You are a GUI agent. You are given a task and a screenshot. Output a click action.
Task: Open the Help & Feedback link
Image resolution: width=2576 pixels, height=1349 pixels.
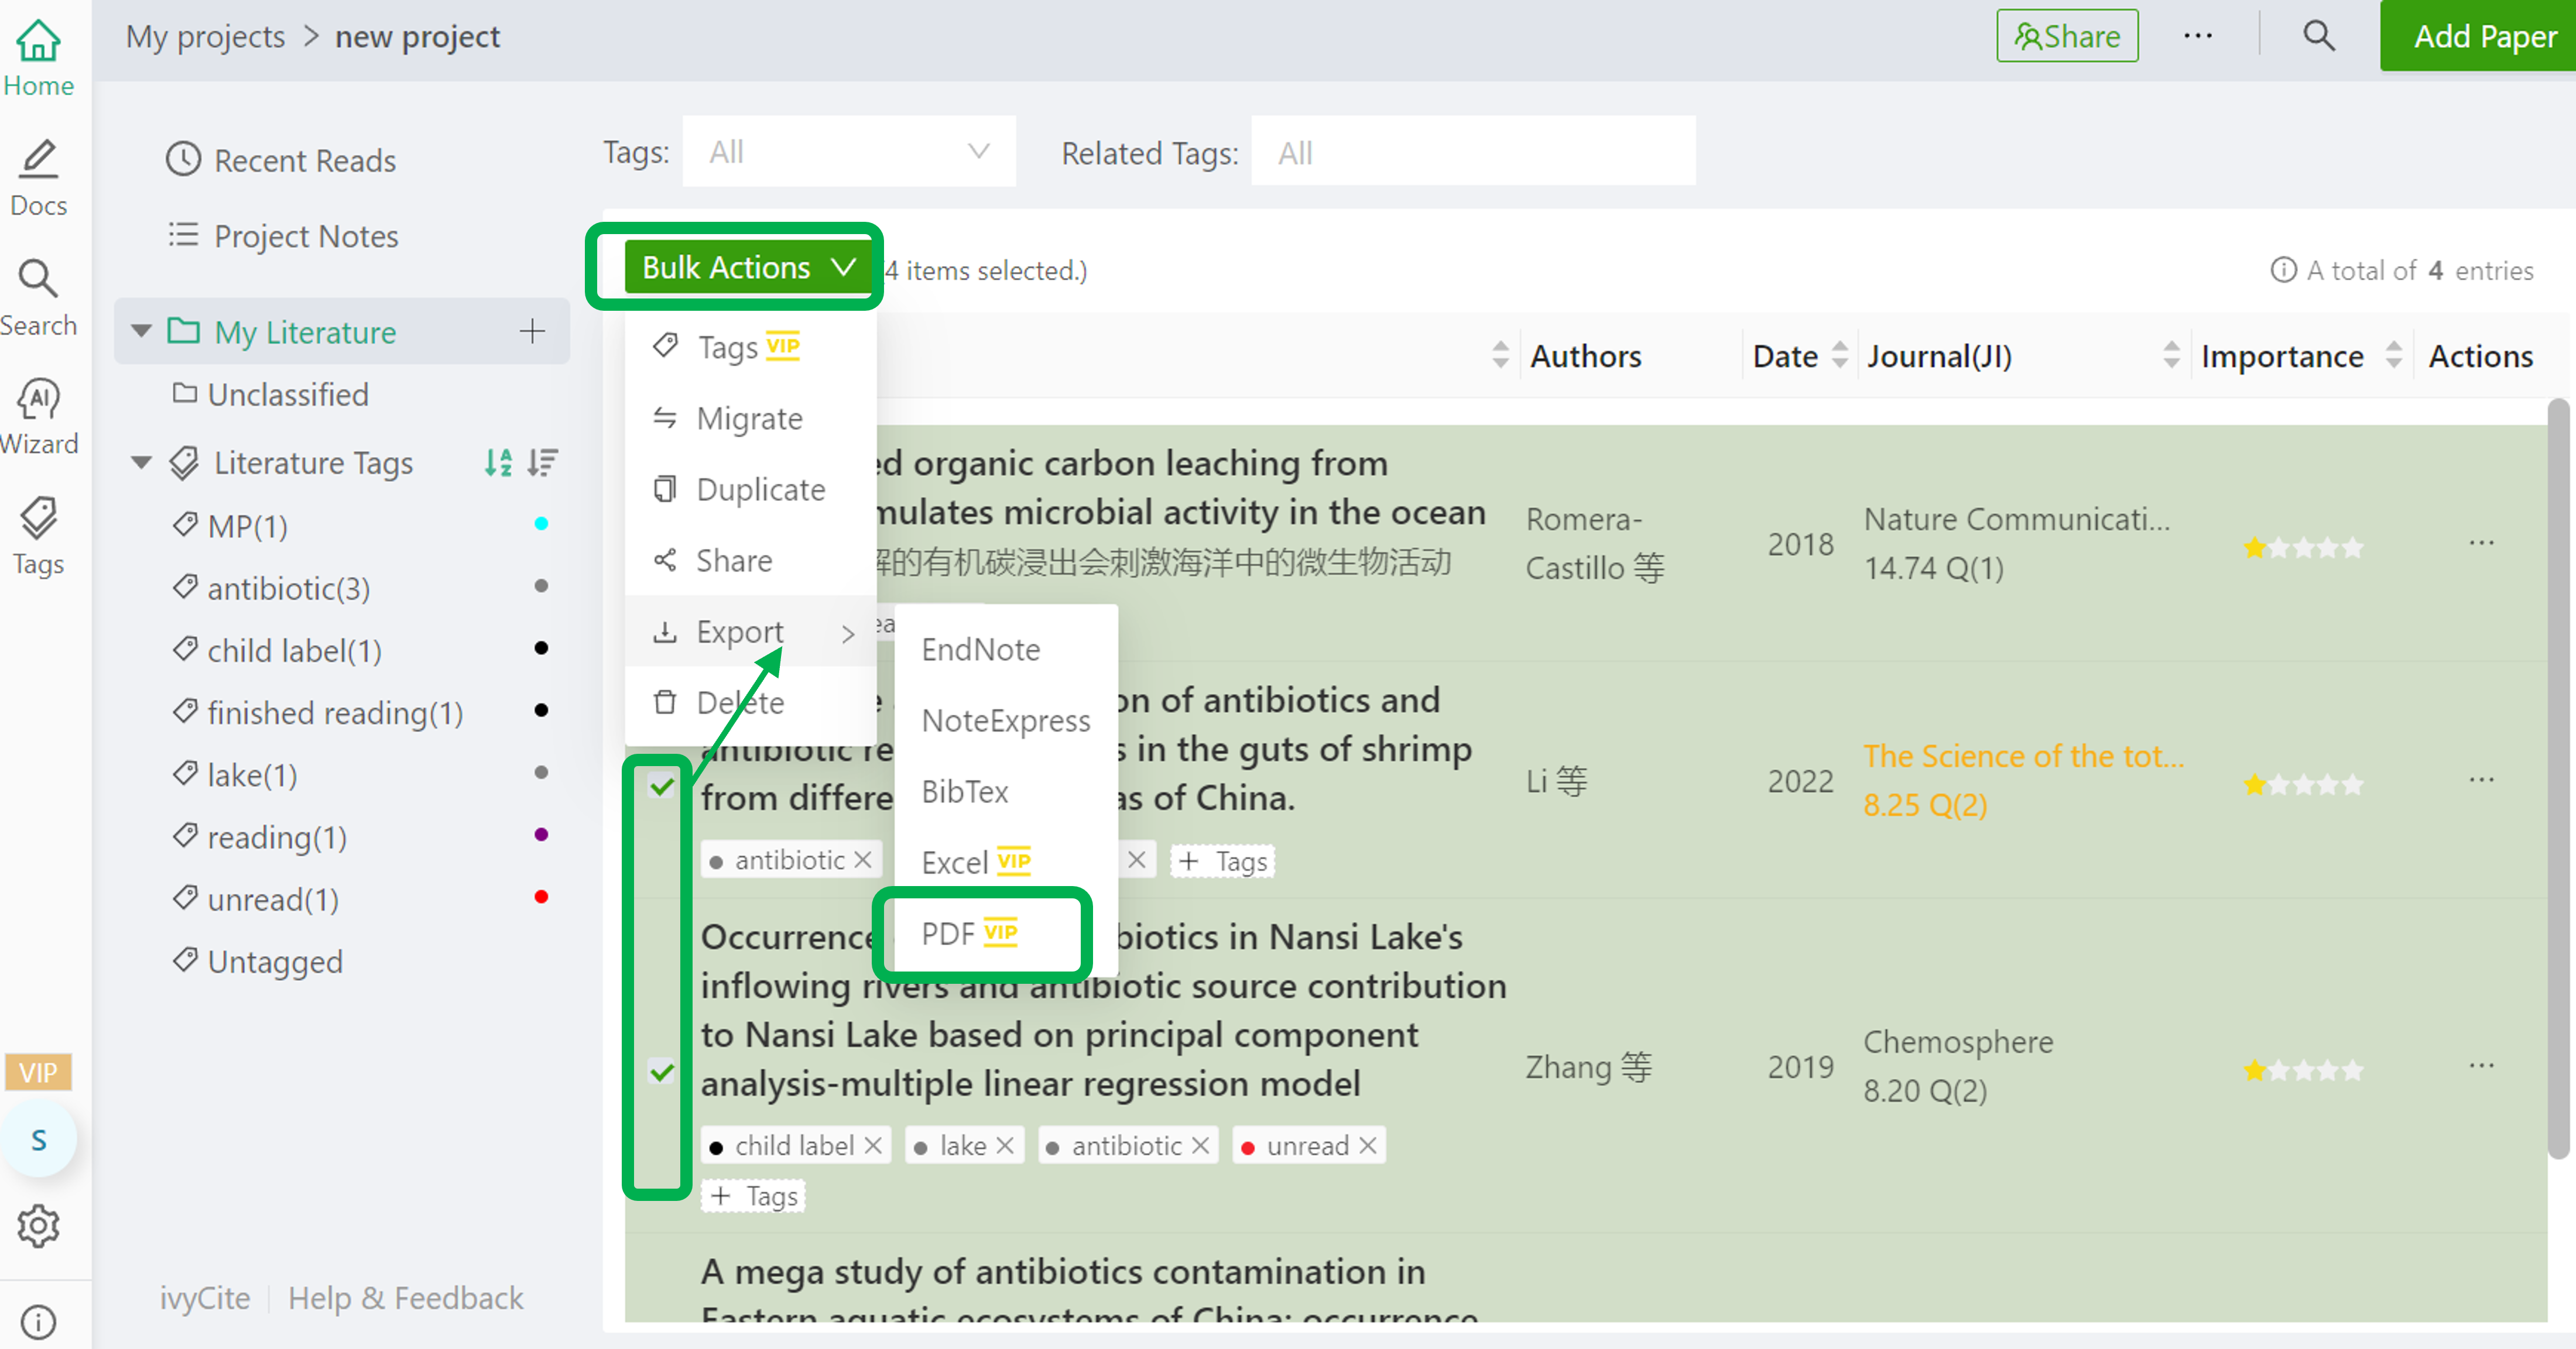click(405, 1297)
